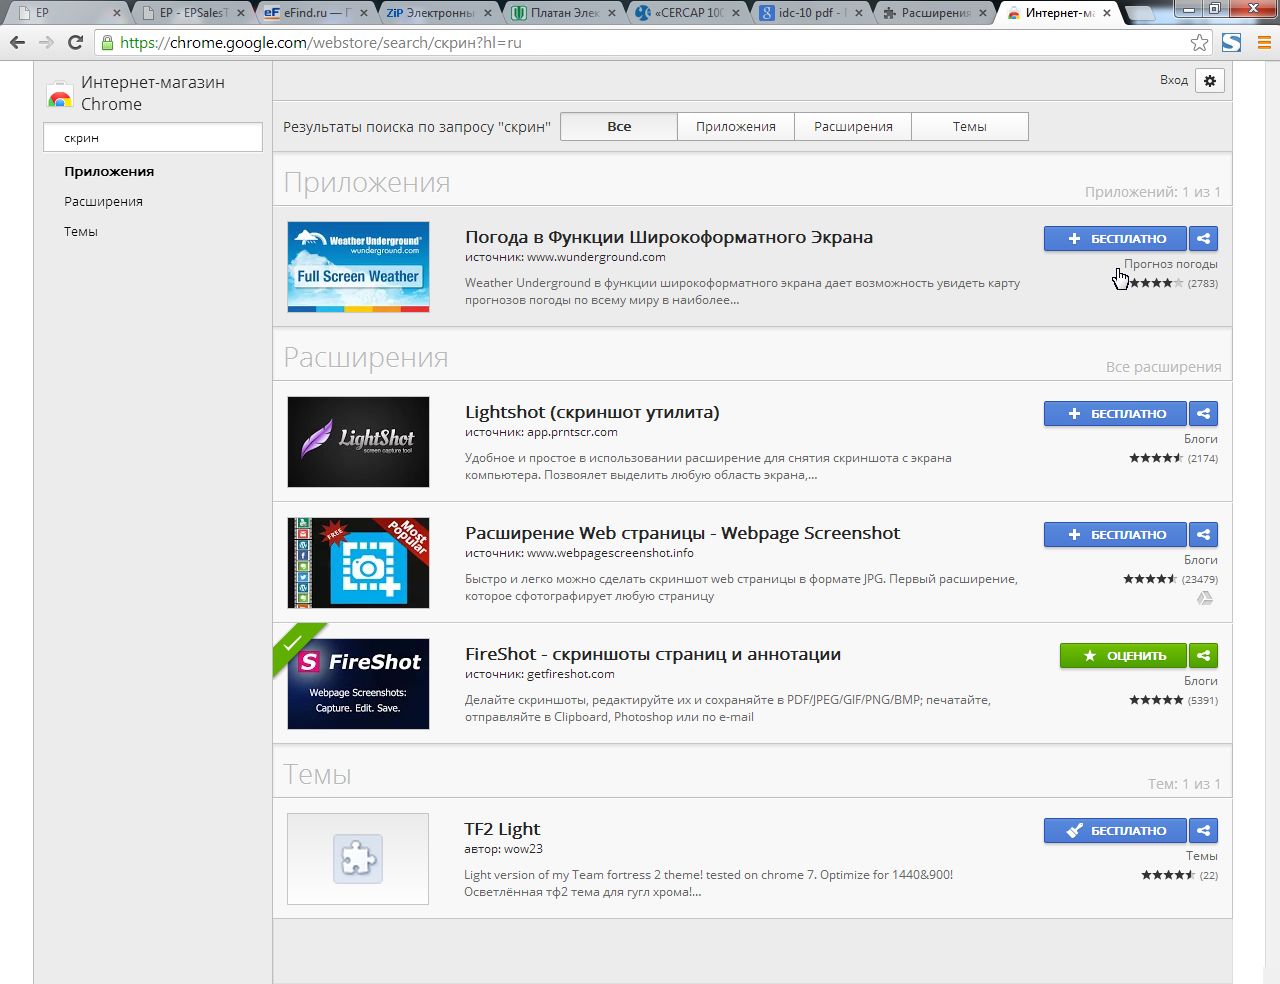The width and height of the screenshot is (1280, 984).
Task: Choose 'Темы' in the left sidebar
Action: coord(81,232)
